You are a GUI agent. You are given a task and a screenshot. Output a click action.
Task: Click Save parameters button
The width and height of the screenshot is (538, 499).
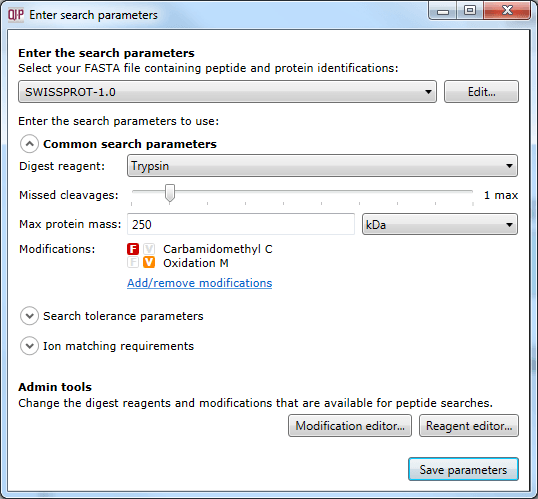pos(463,469)
